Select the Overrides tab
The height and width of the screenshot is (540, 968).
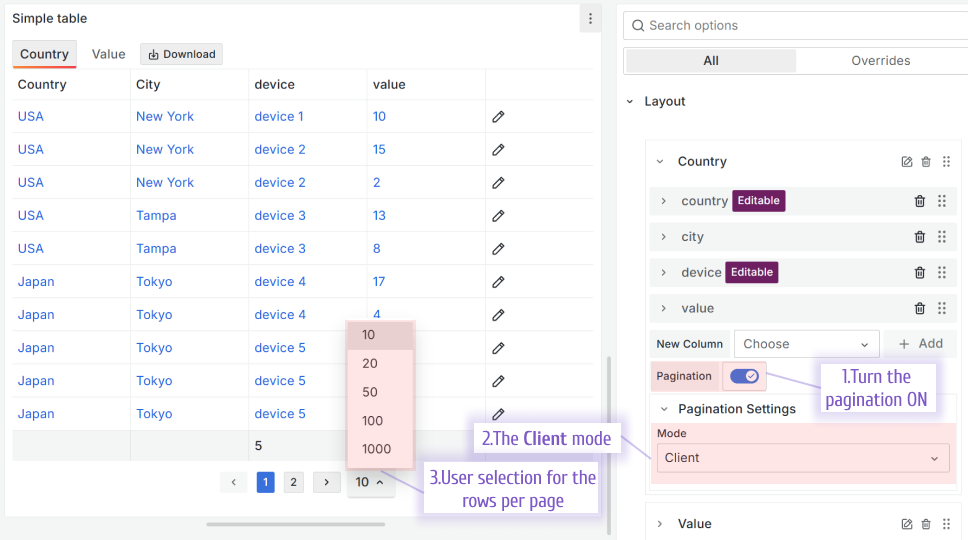point(880,61)
